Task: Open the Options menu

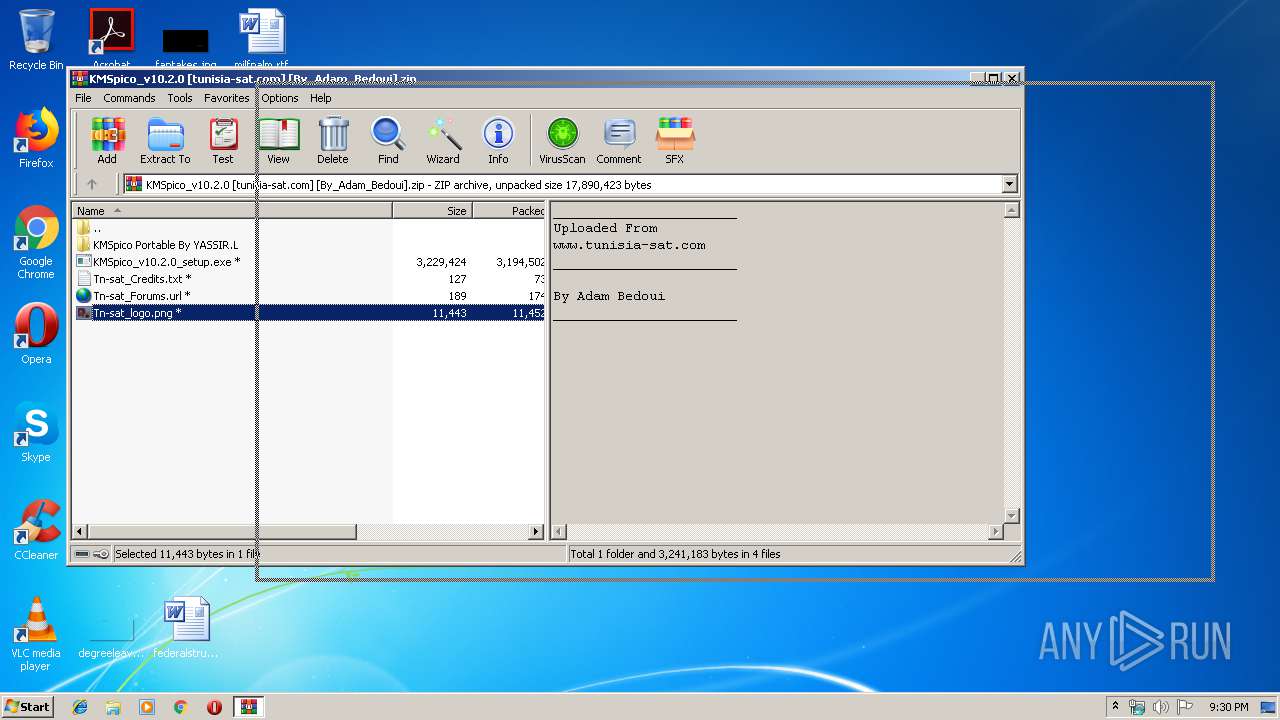Action: (280, 98)
